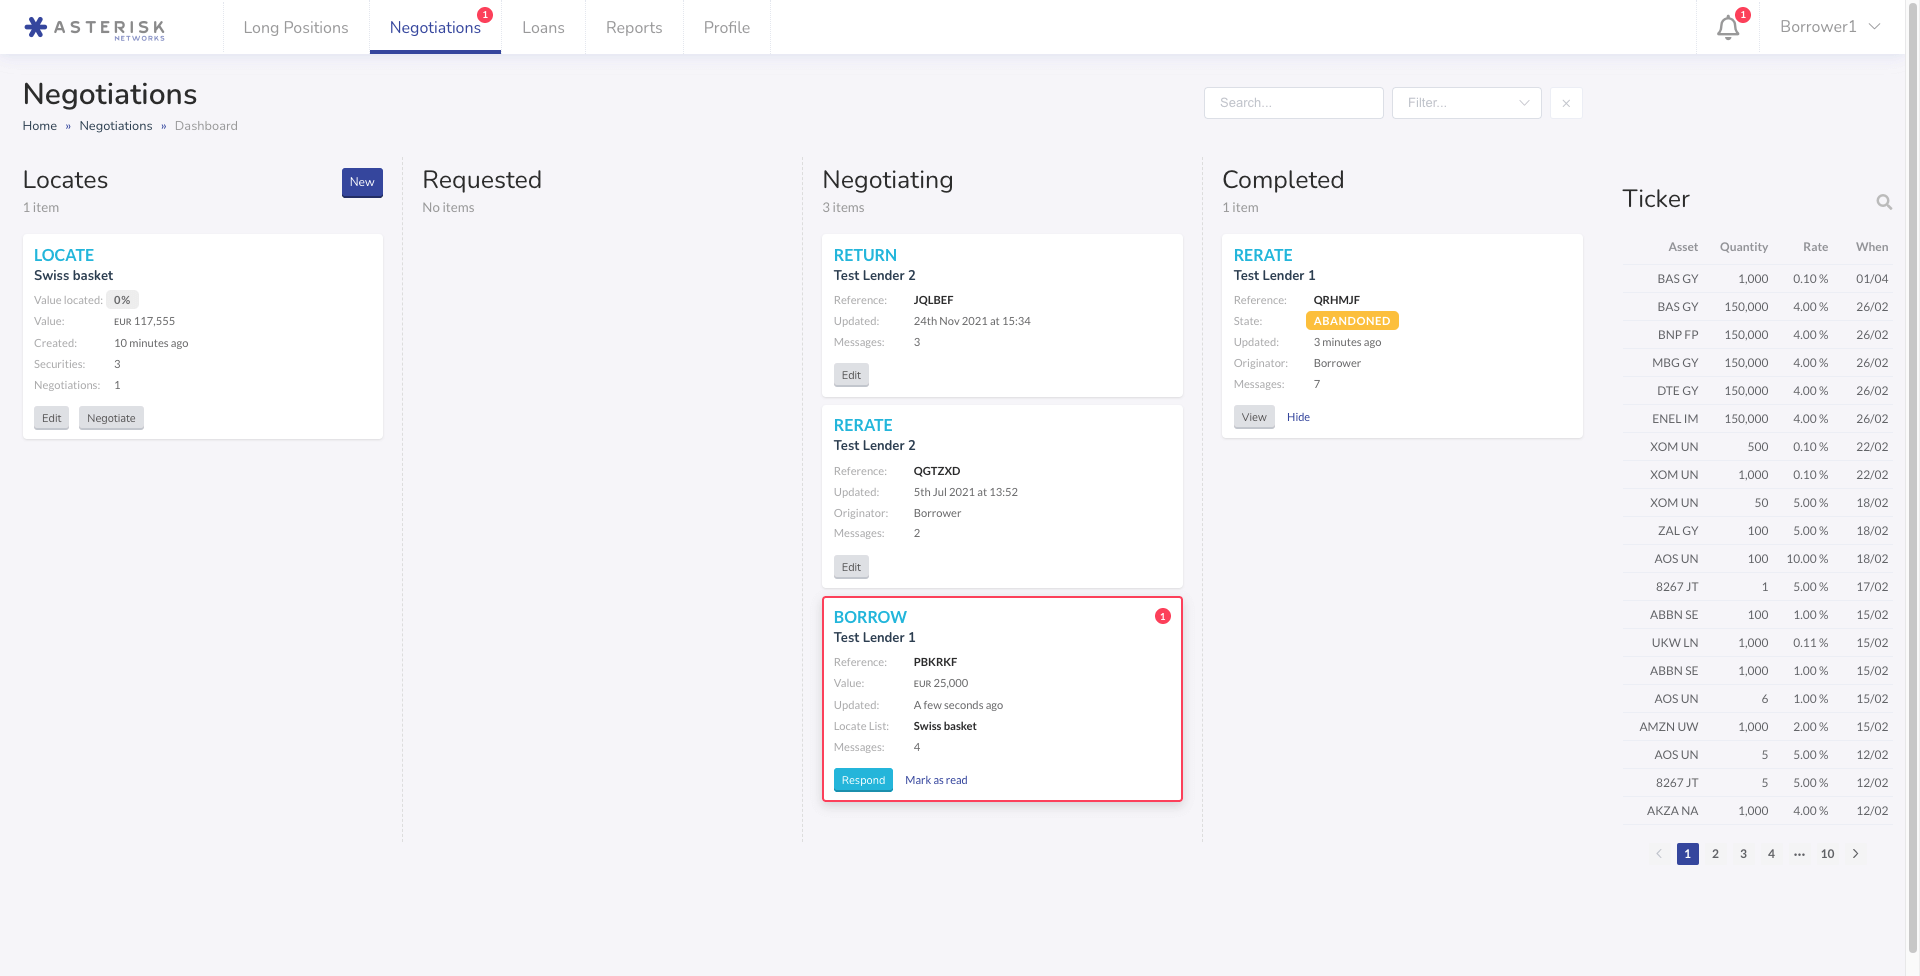Click the Asterisk Networks logo
The image size is (1920, 976).
pyautogui.click(x=95, y=28)
